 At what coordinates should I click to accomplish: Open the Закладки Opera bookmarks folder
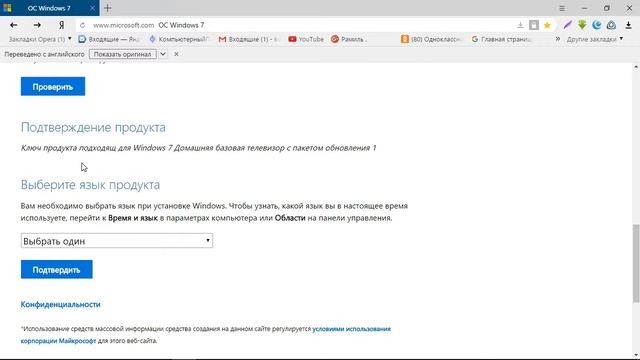click(x=40, y=39)
